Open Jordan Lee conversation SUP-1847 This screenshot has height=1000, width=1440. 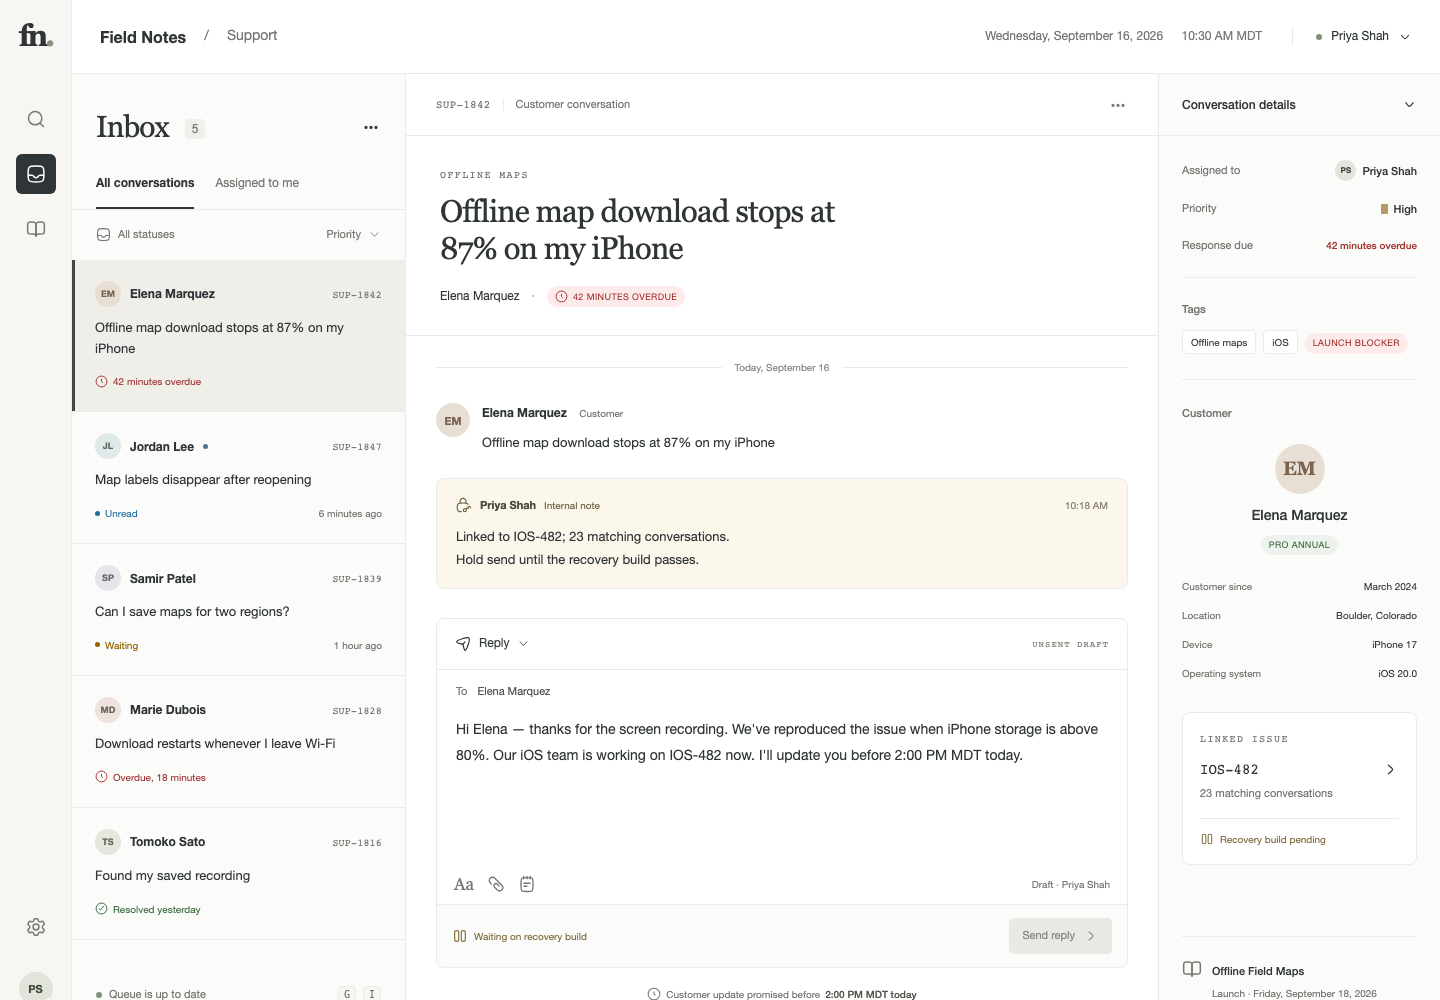pos(239,478)
